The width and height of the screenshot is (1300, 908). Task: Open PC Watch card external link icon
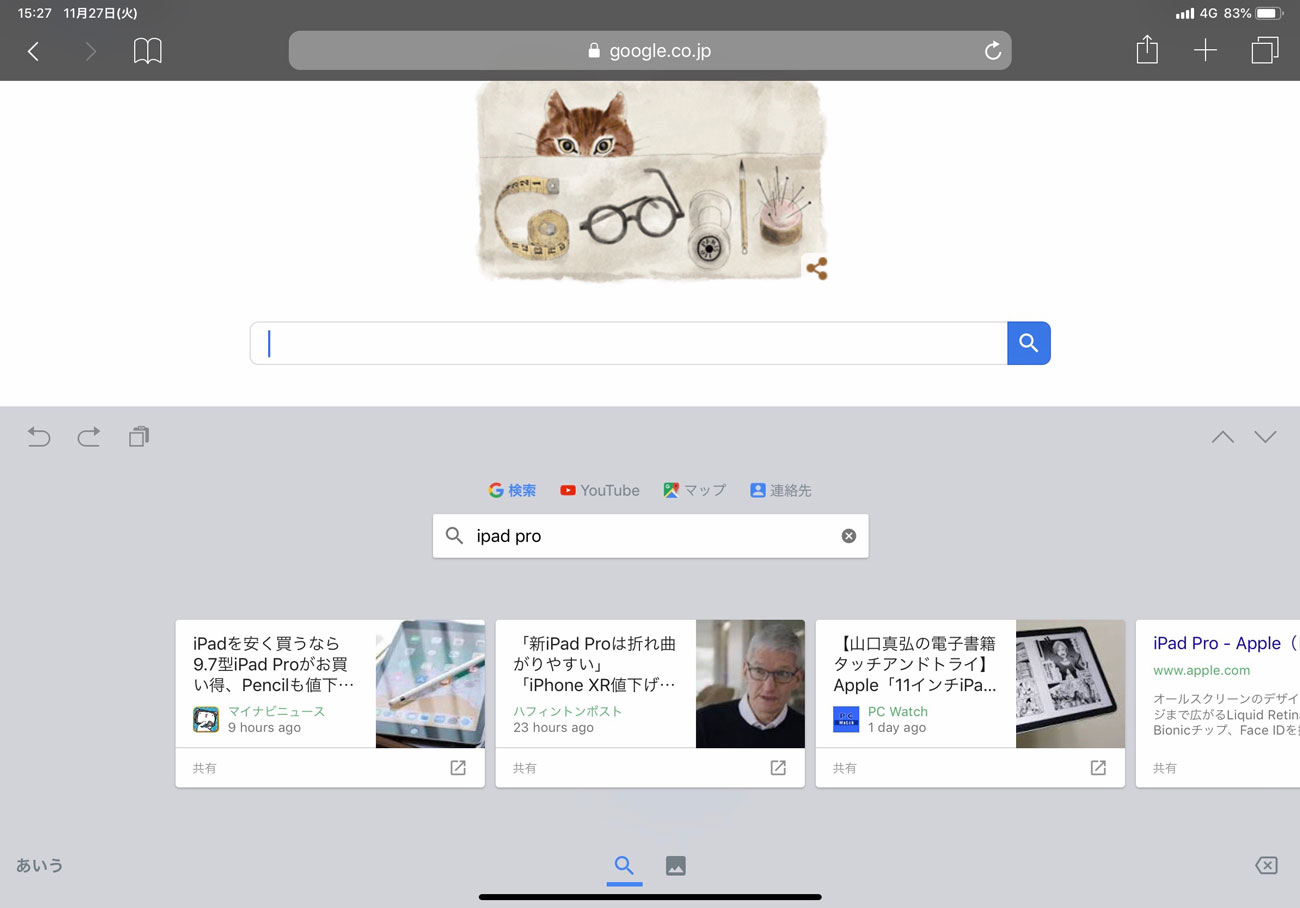coord(1098,768)
